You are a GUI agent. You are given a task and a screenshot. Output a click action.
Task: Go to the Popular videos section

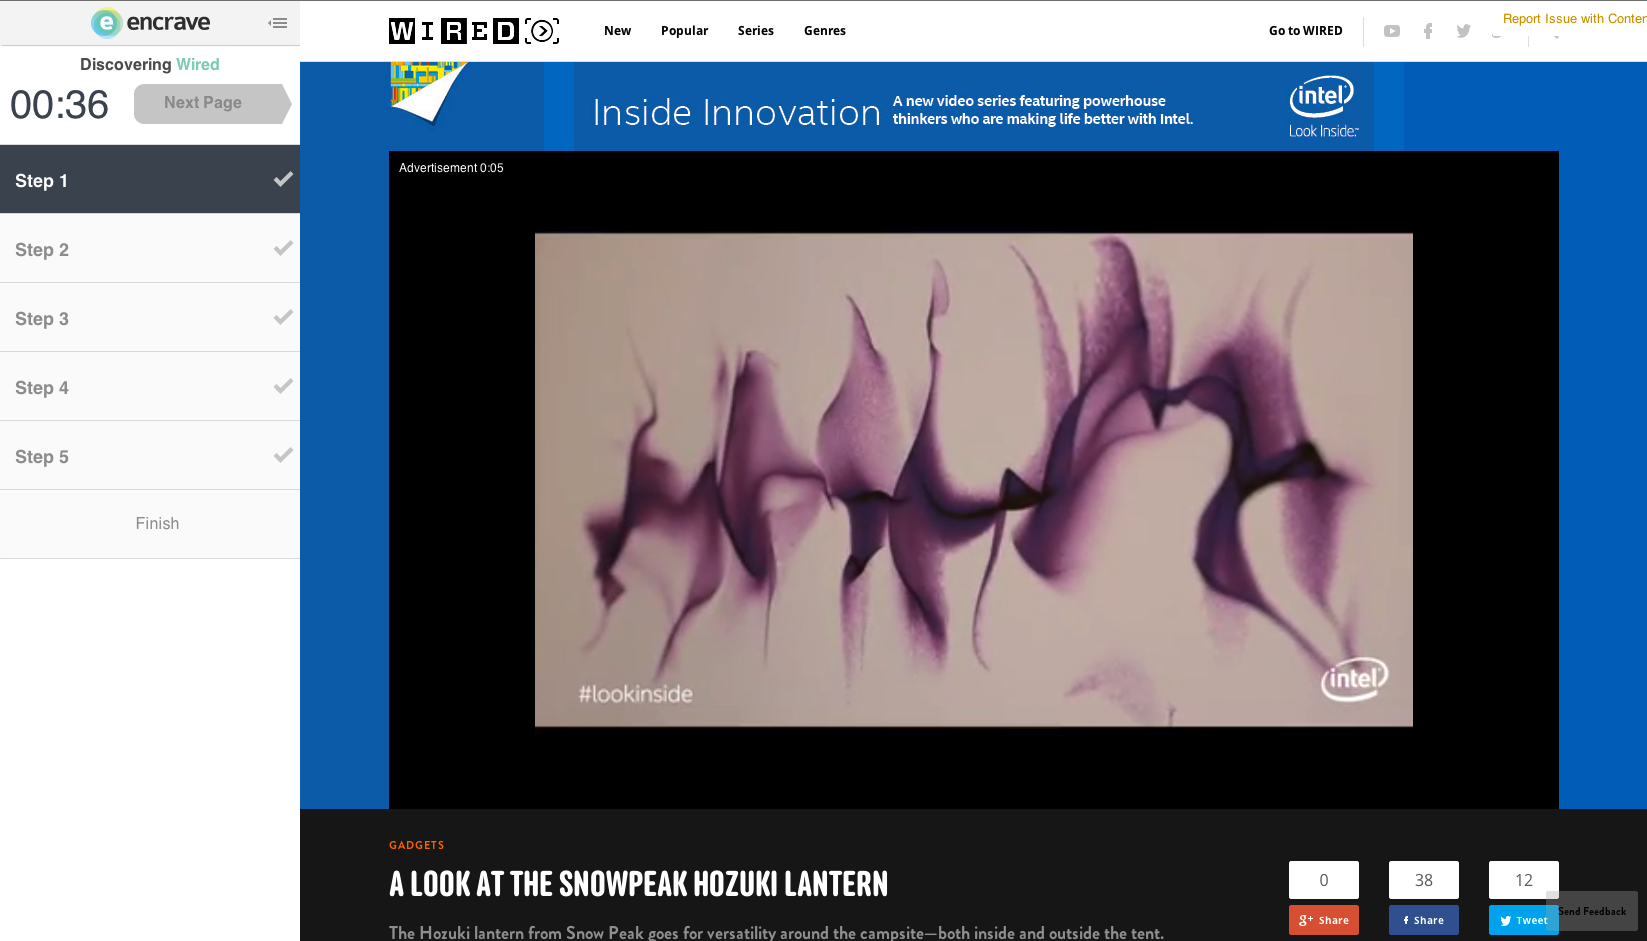[684, 31]
